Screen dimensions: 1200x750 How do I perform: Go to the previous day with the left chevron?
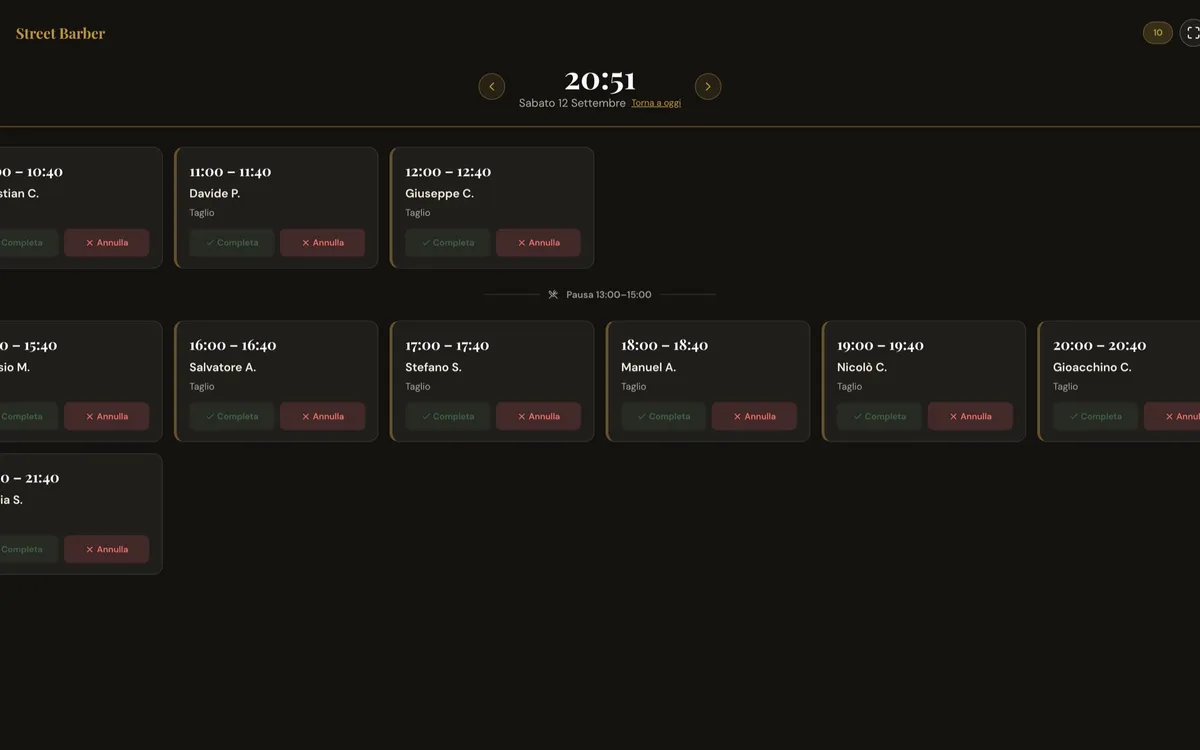492,87
